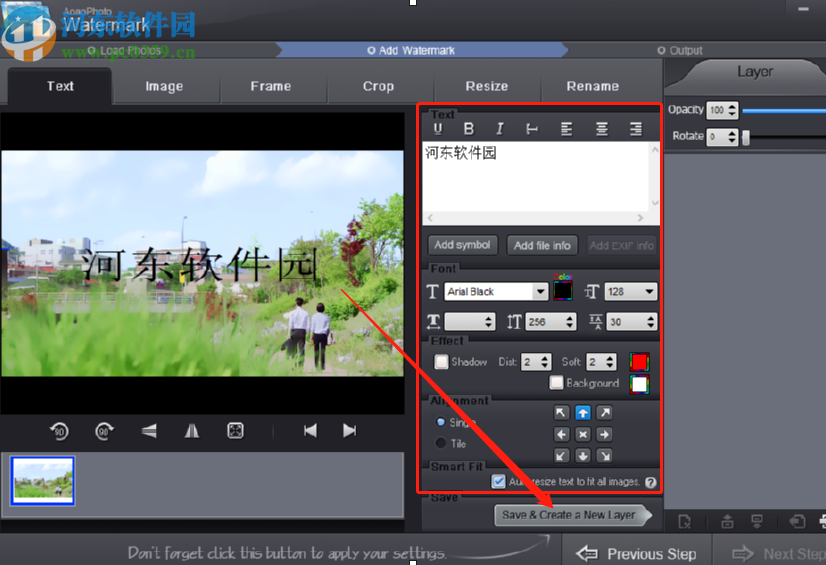Click the Add EXIF info button
Viewport: 826px width, 565px height.
pos(622,245)
